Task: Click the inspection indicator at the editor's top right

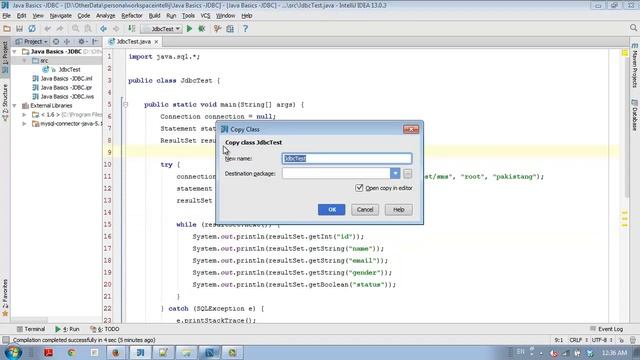Action: point(624,53)
